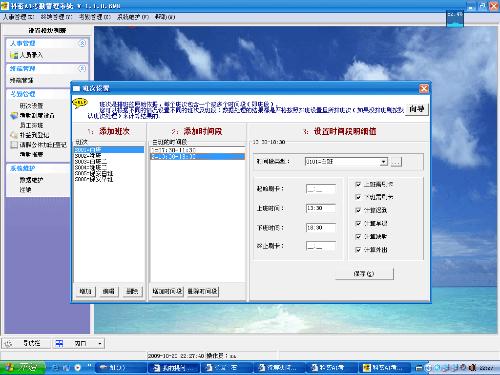Click the blue 窗口 icon in the bottom toolbar
Viewport: 500px width, 375px height.
point(59,343)
